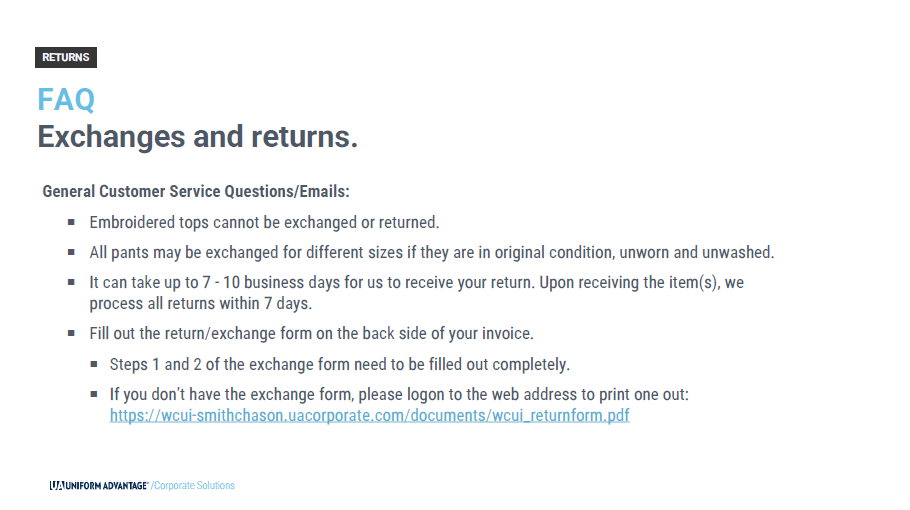Click the If you don't have the exchange form text
Viewport: 910px width, 510px height.
[399, 395]
